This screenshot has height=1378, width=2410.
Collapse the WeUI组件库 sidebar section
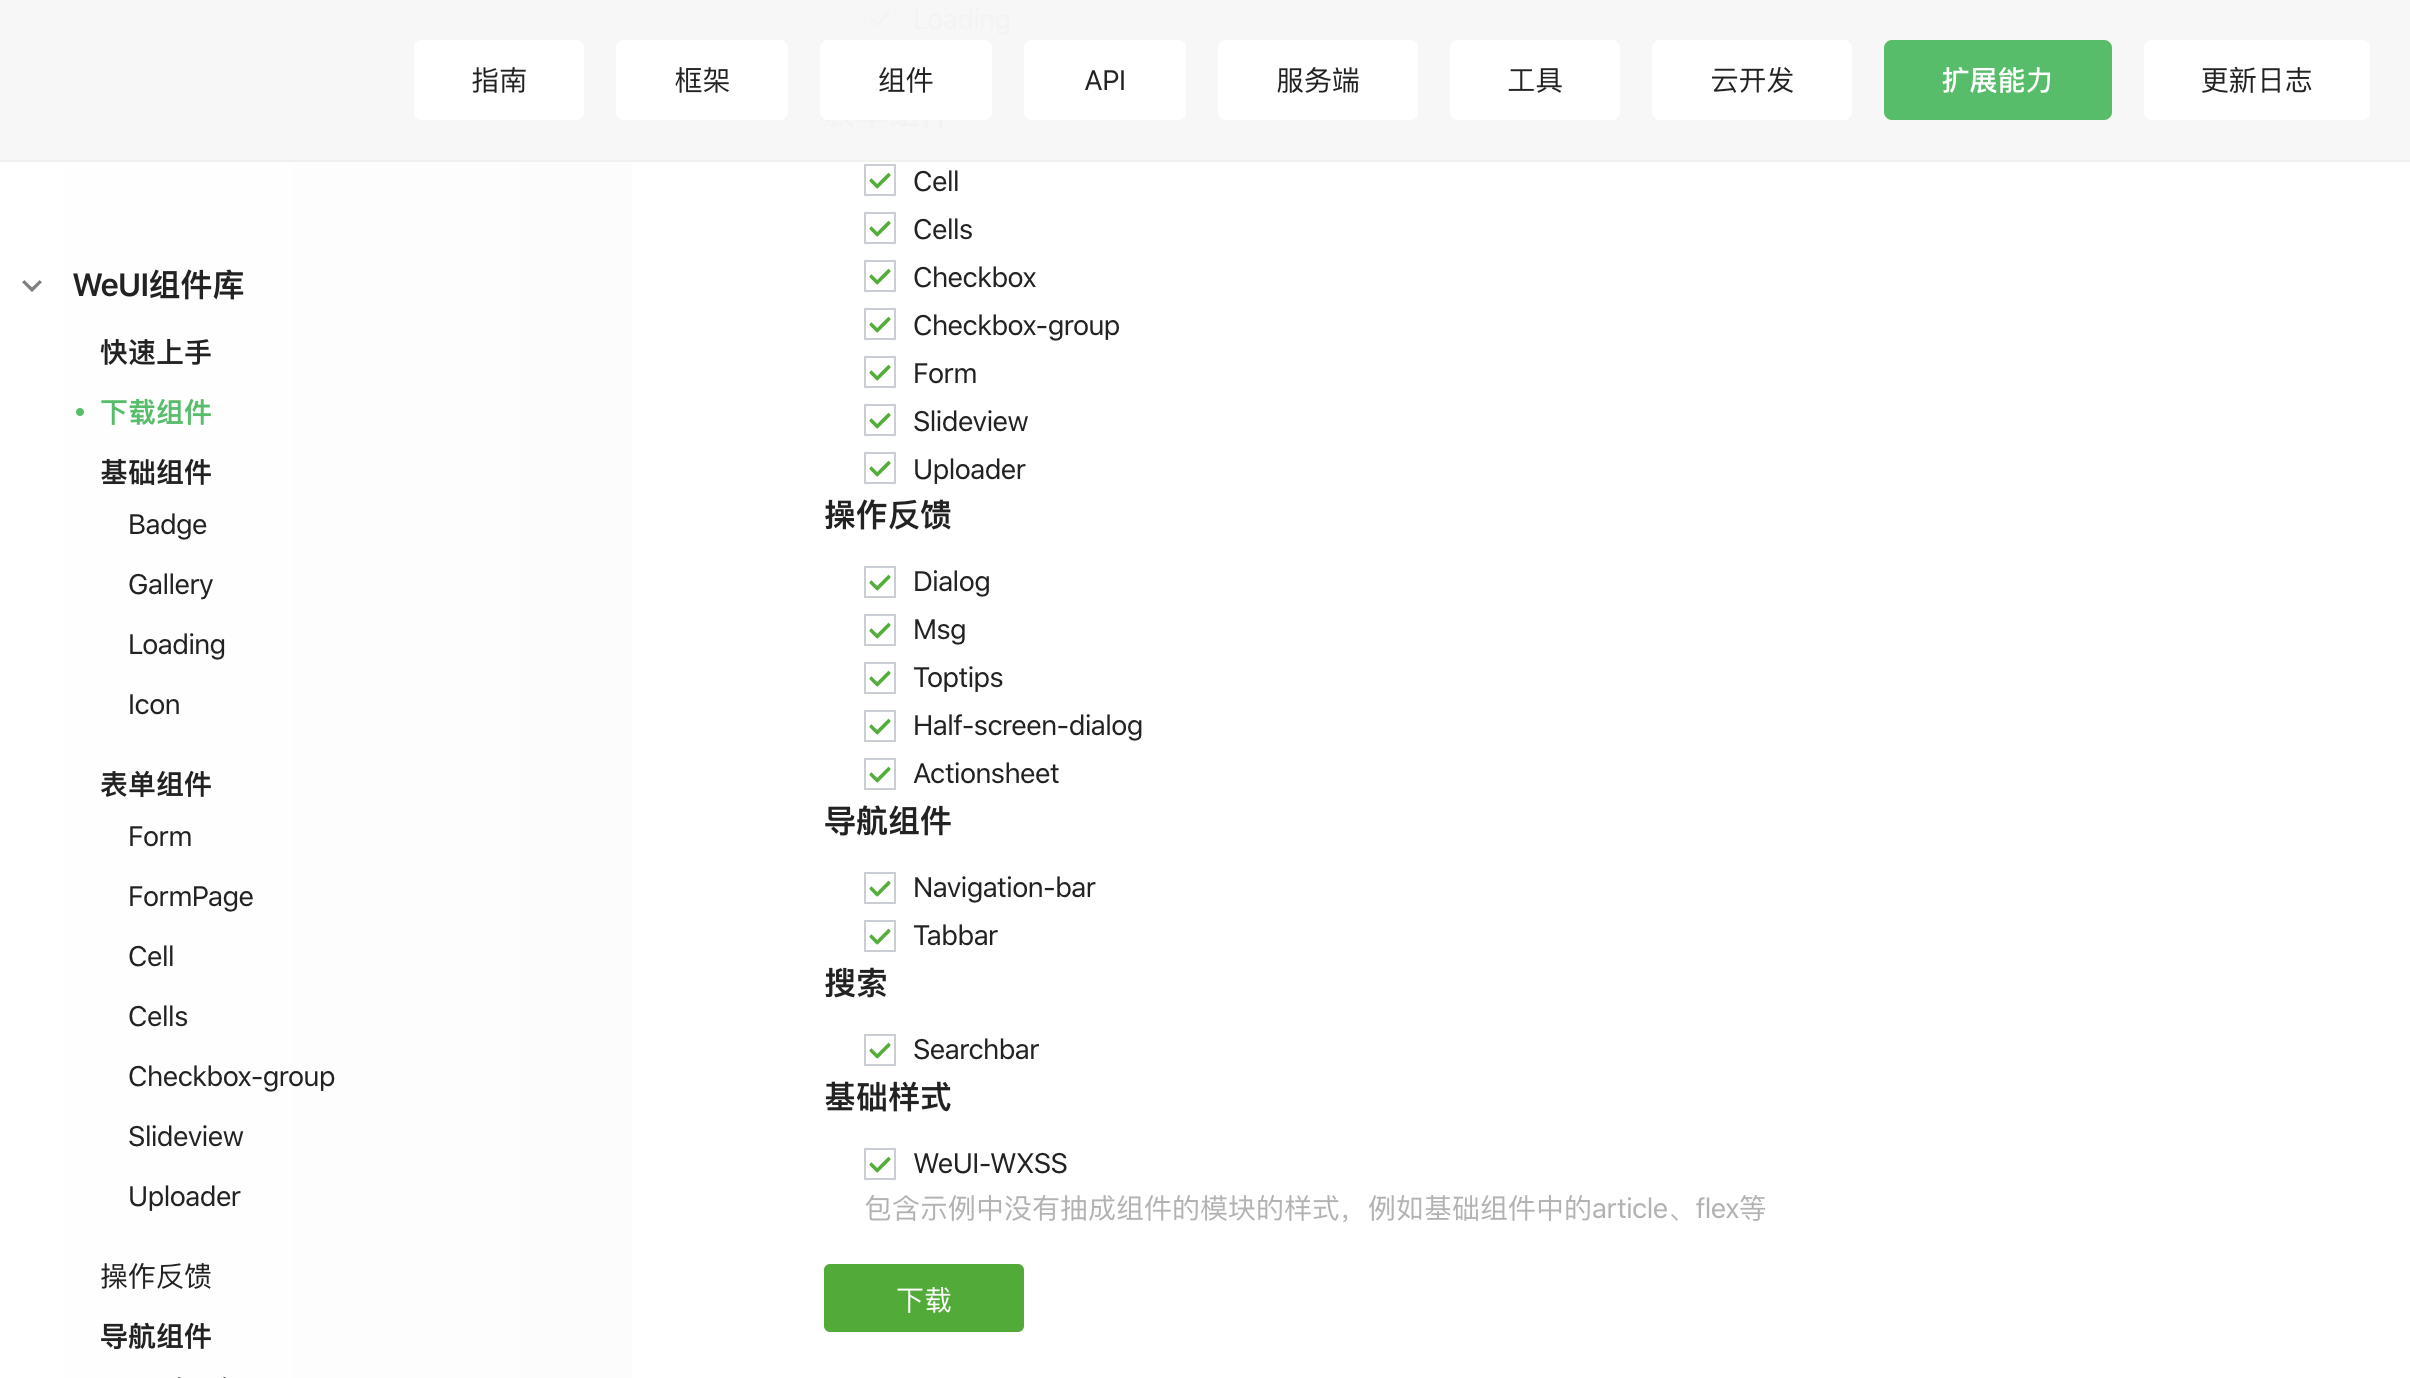pyautogui.click(x=33, y=286)
